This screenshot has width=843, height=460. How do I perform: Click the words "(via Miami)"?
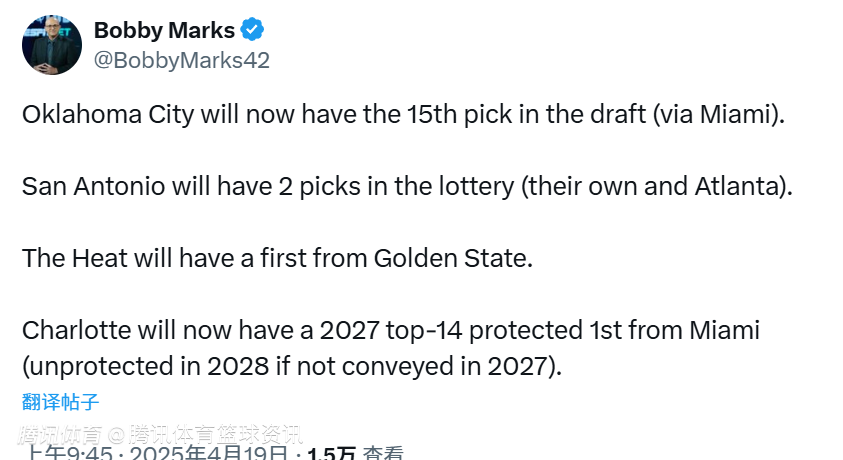point(718,114)
